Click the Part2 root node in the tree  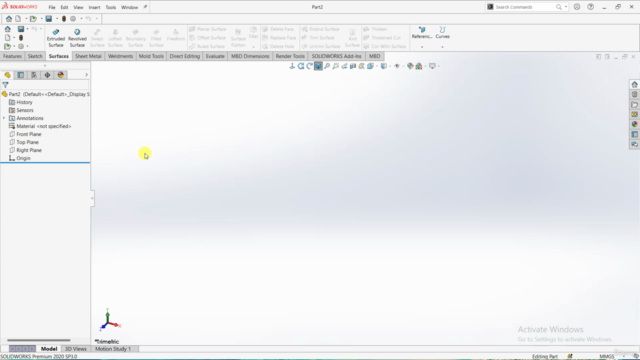(x=46, y=94)
